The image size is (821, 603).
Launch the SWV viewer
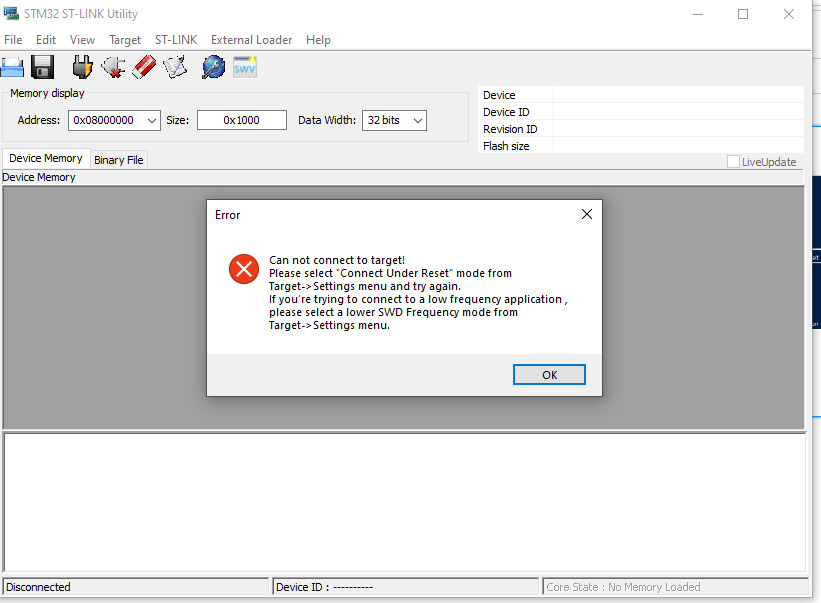pyautogui.click(x=244, y=66)
